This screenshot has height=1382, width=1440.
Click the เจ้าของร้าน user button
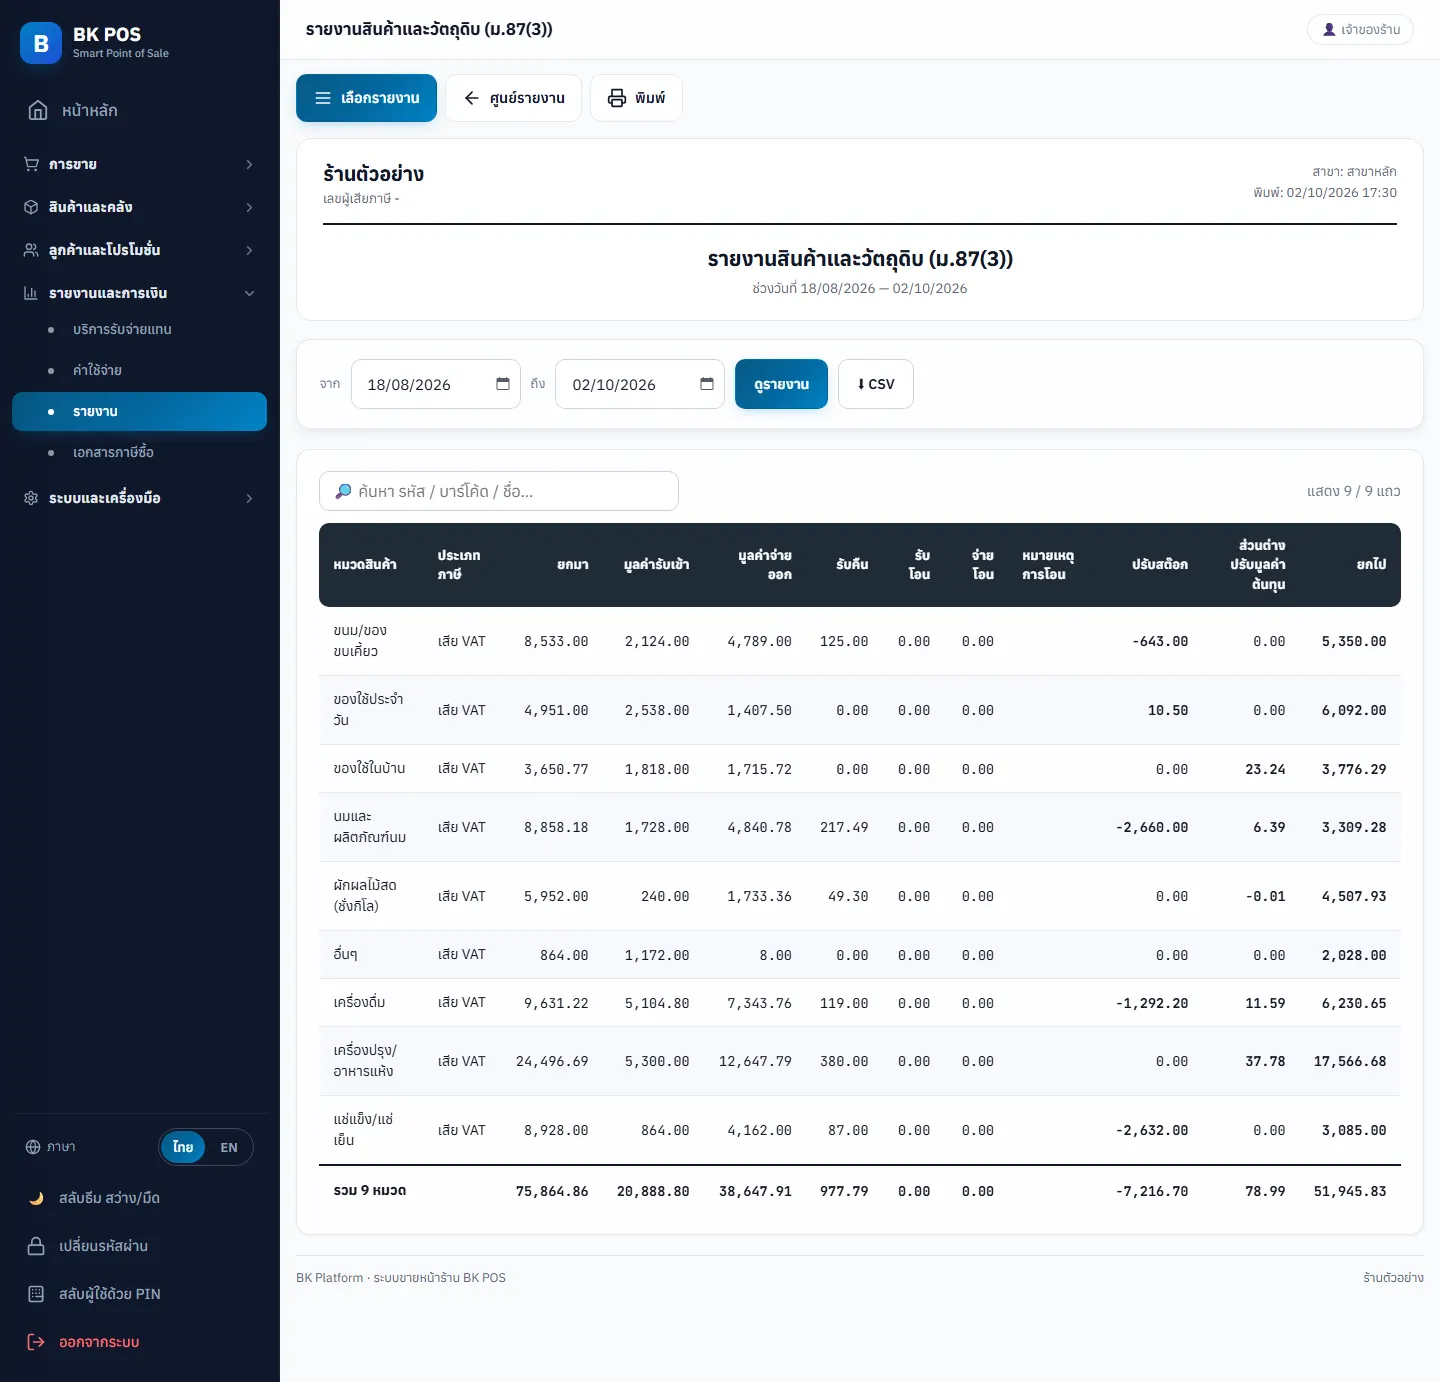coord(1360,29)
